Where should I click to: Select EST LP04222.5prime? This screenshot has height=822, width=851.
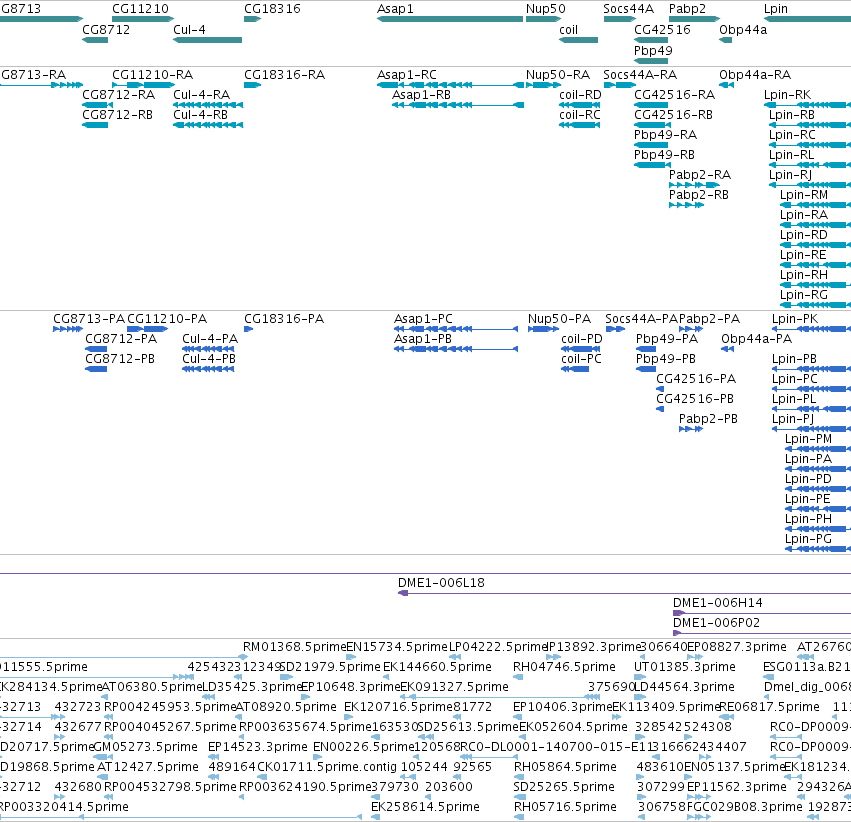(497, 647)
